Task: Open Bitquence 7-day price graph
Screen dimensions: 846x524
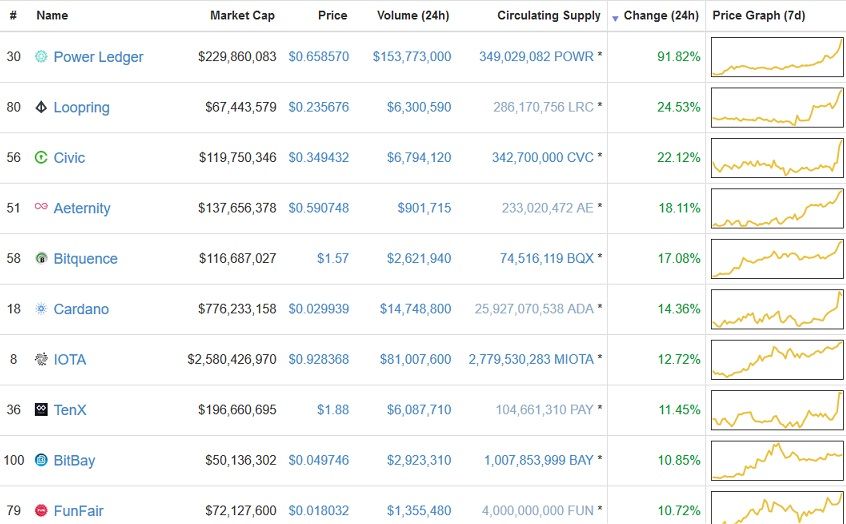Action: pos(777,258)
